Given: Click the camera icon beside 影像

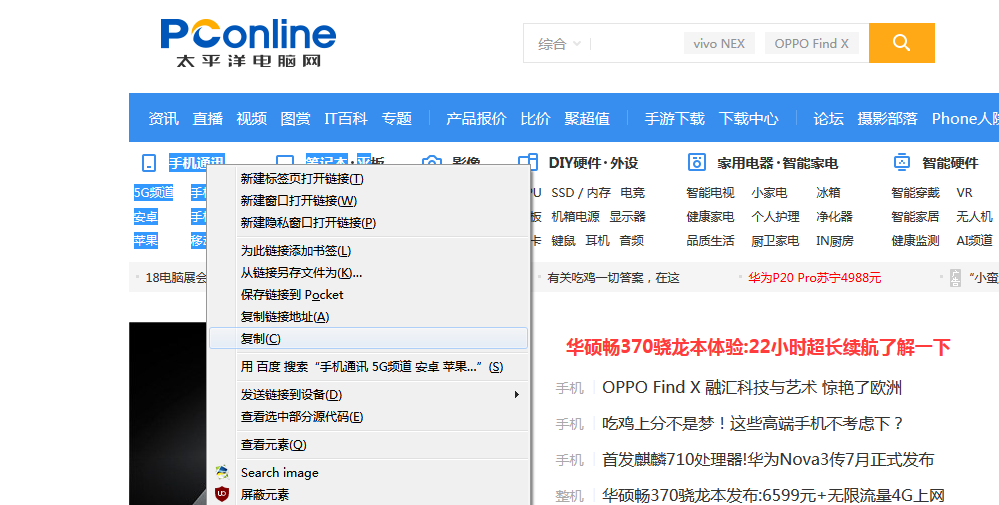Looking at the screenshot, I should pos(432,162).
